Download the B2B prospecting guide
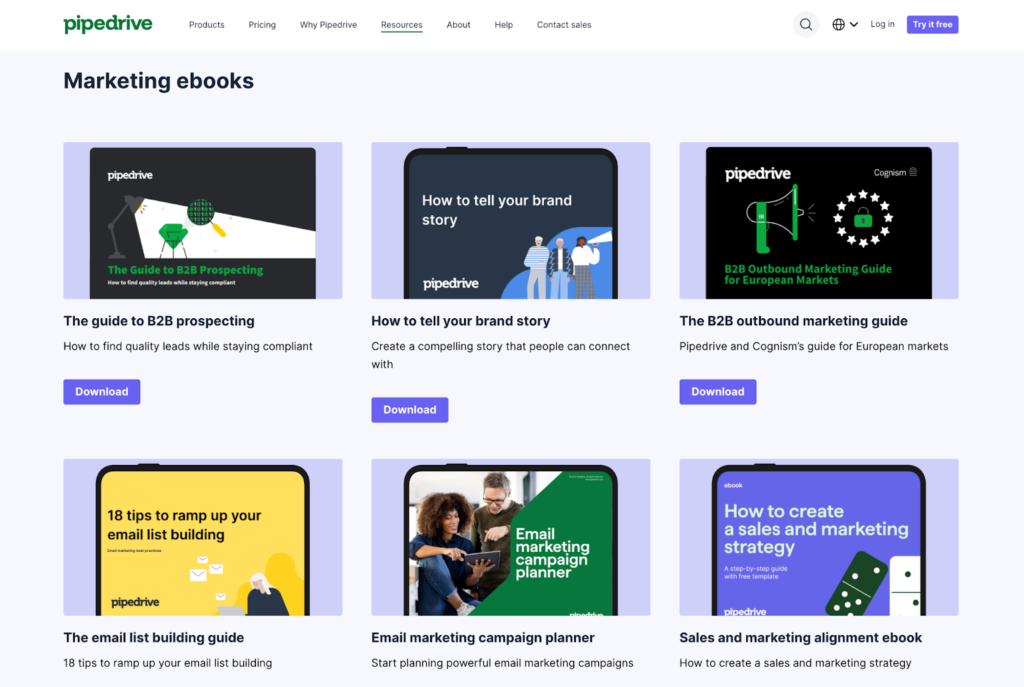 pos(102,392)
